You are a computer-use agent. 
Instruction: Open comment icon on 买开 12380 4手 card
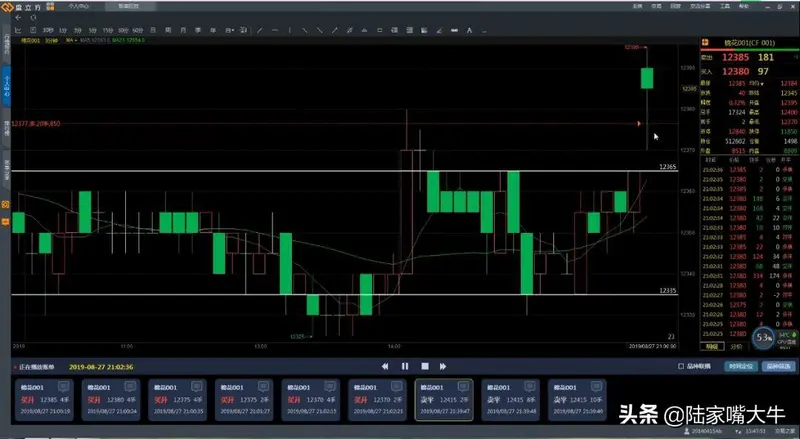(130, 386)
